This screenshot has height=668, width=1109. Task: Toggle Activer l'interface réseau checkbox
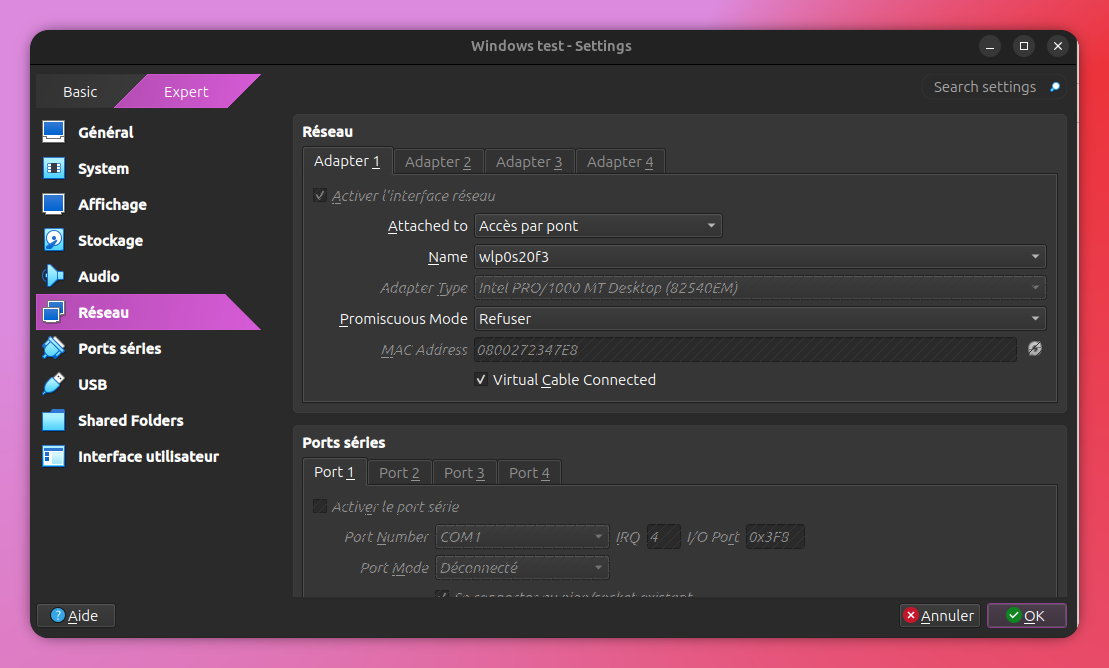tap(320, 196)
